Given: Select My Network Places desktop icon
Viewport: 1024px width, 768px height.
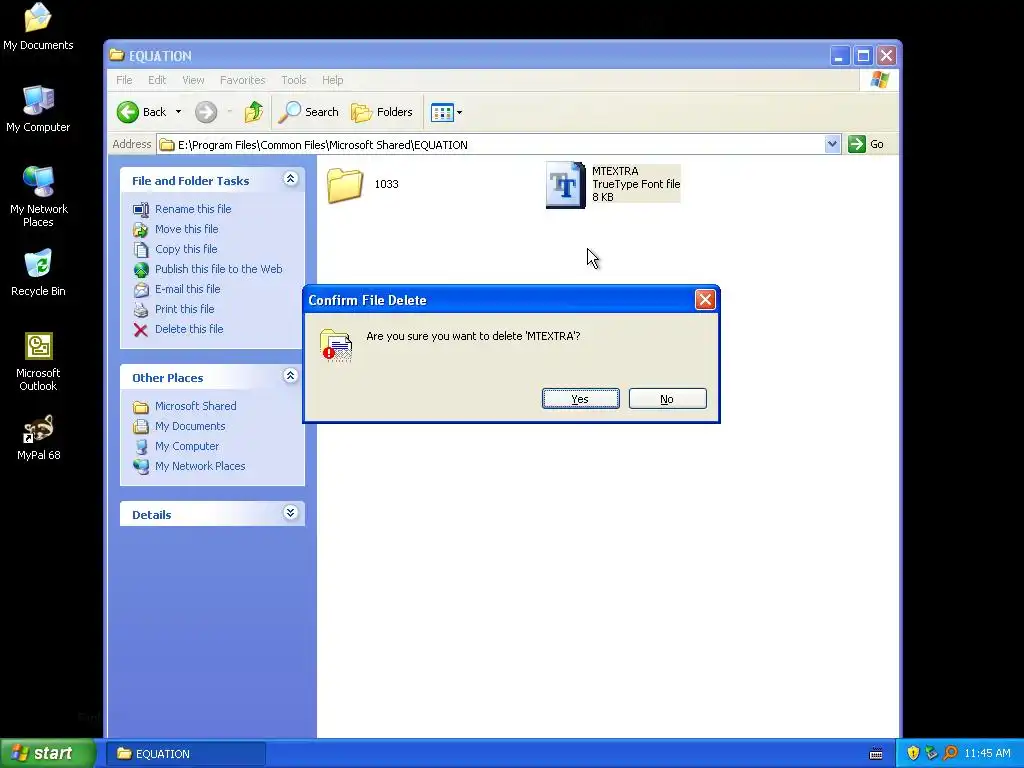Looking at the screenshot, I should coord(39,197).
